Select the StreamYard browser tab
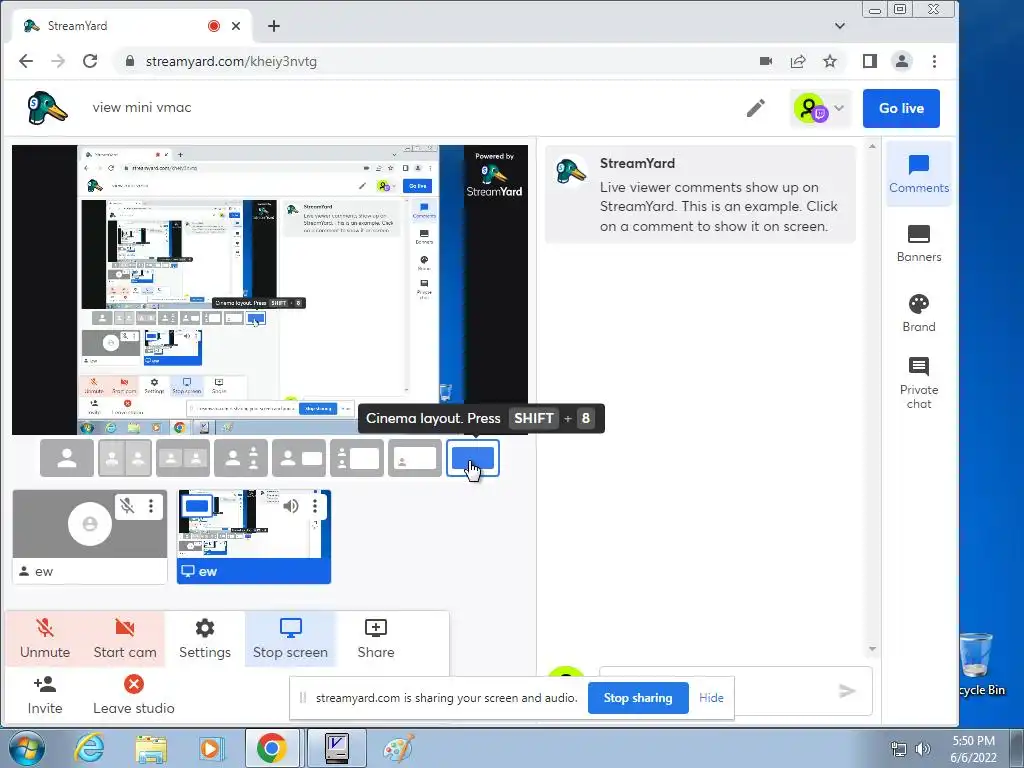1024x768 pixels. pos(133,26)
